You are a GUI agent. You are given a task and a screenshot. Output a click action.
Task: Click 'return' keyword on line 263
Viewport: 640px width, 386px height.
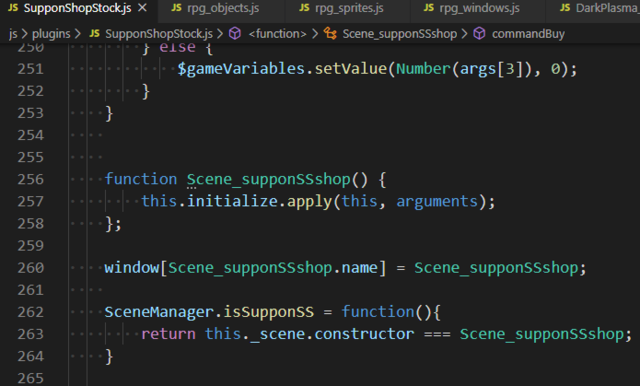[x=168, y=334]
